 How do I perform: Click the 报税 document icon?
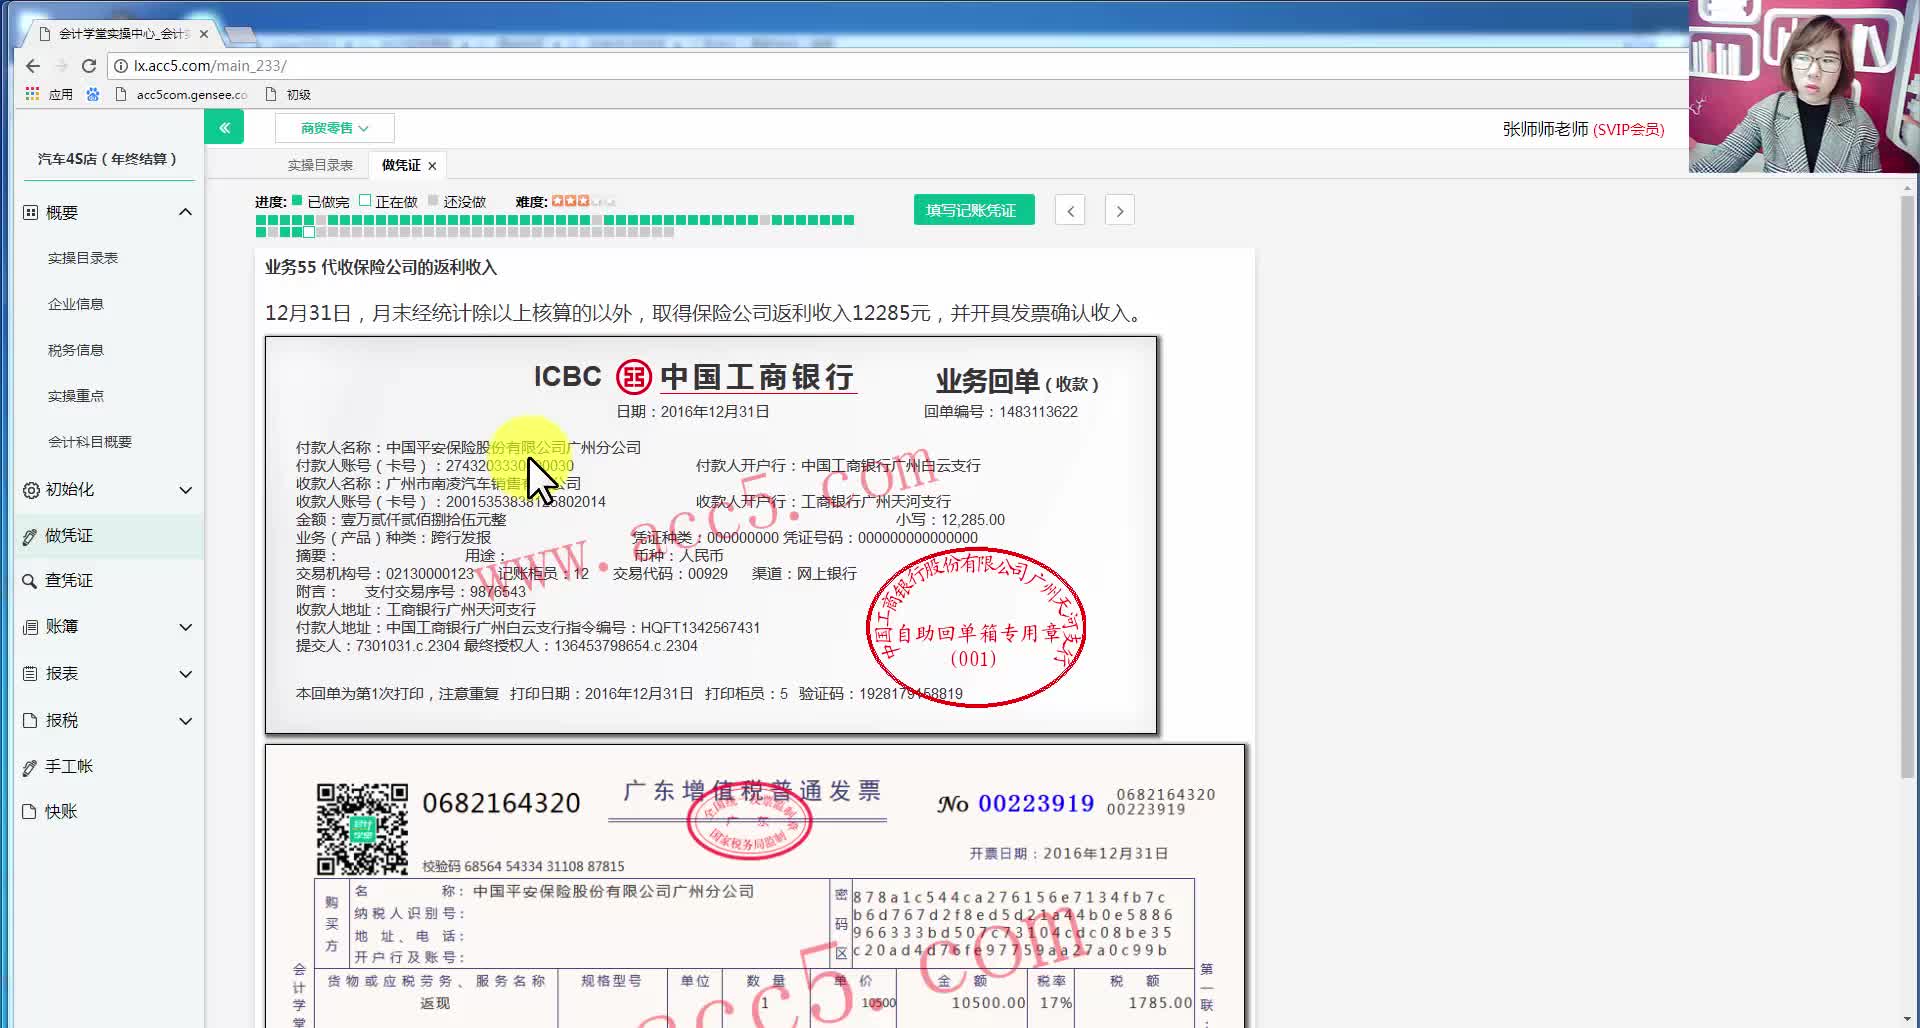pos(30,721)
